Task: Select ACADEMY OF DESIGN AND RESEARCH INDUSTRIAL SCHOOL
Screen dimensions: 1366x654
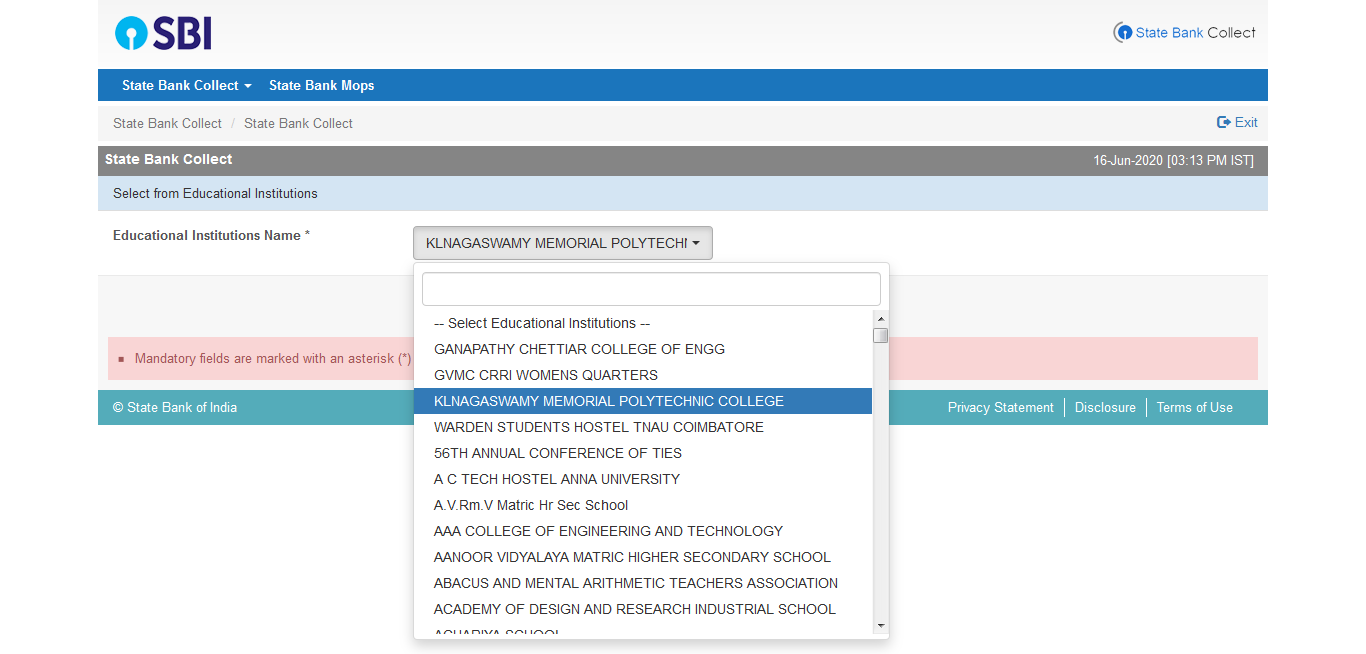Action: [643, 609]
